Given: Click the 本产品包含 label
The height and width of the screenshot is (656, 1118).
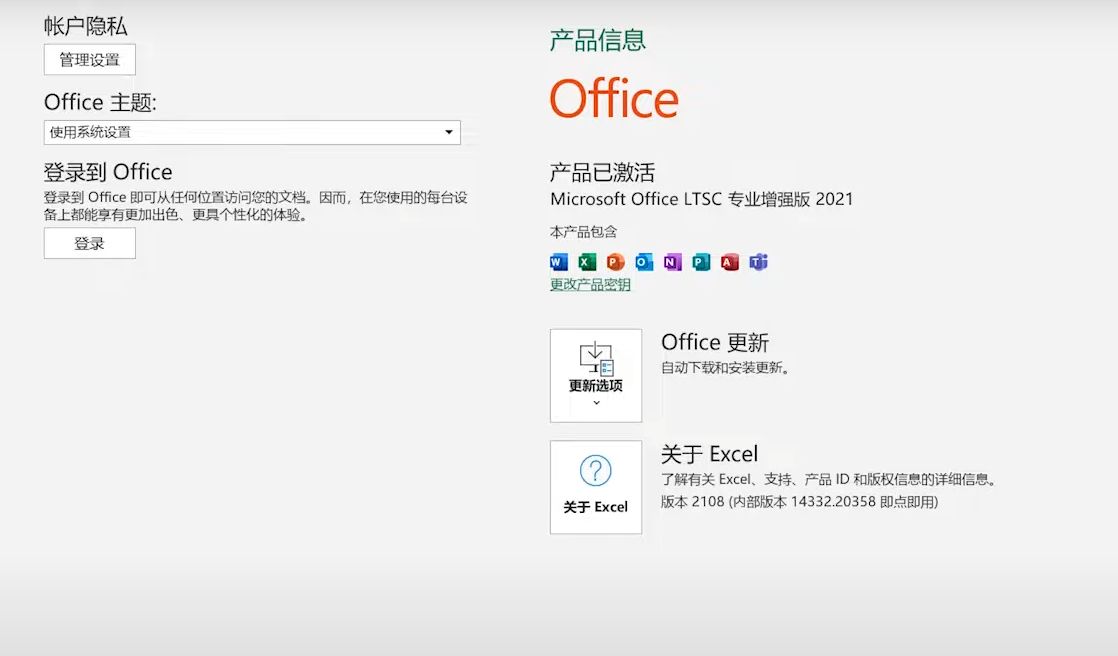Looking at the screenshot, I should 584,232.
